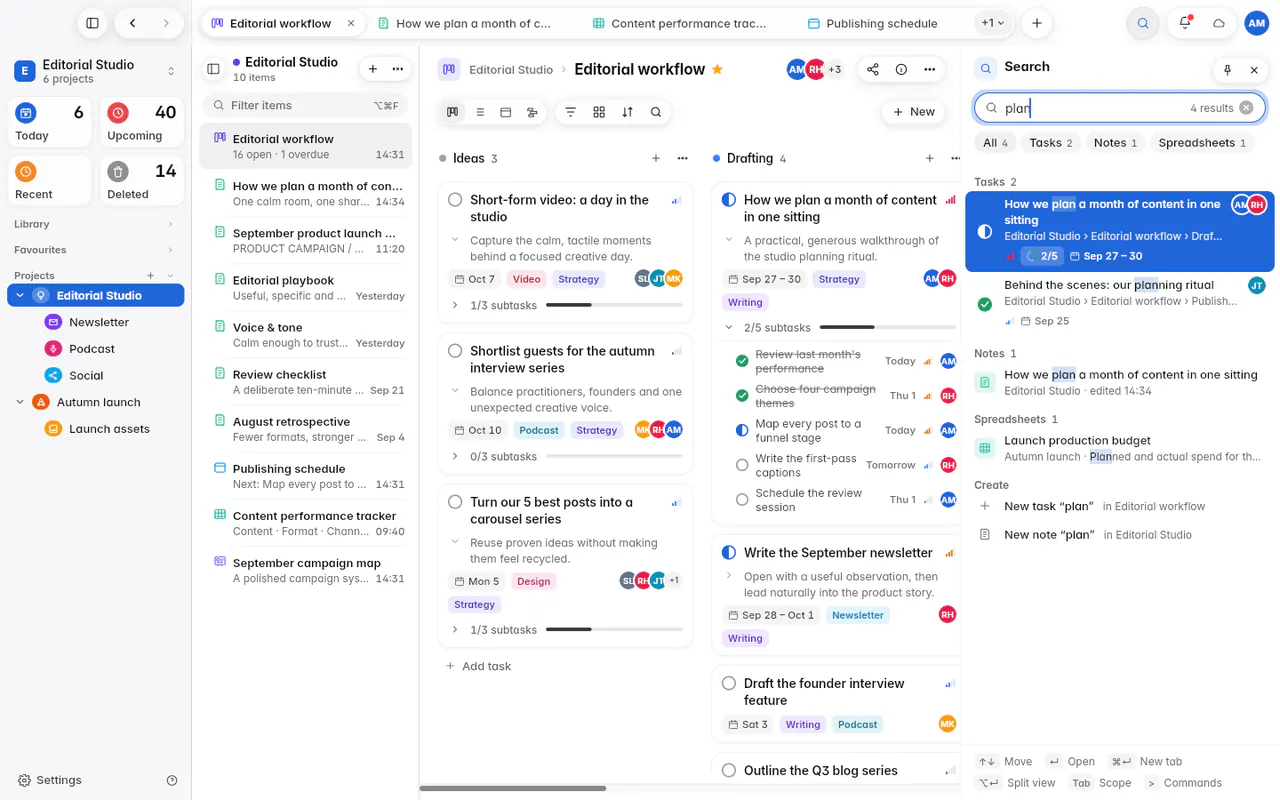Viewport: 1280px width, 800px height.
Task: Click the share icon for Editorial workflow
Action: [873, 69]
